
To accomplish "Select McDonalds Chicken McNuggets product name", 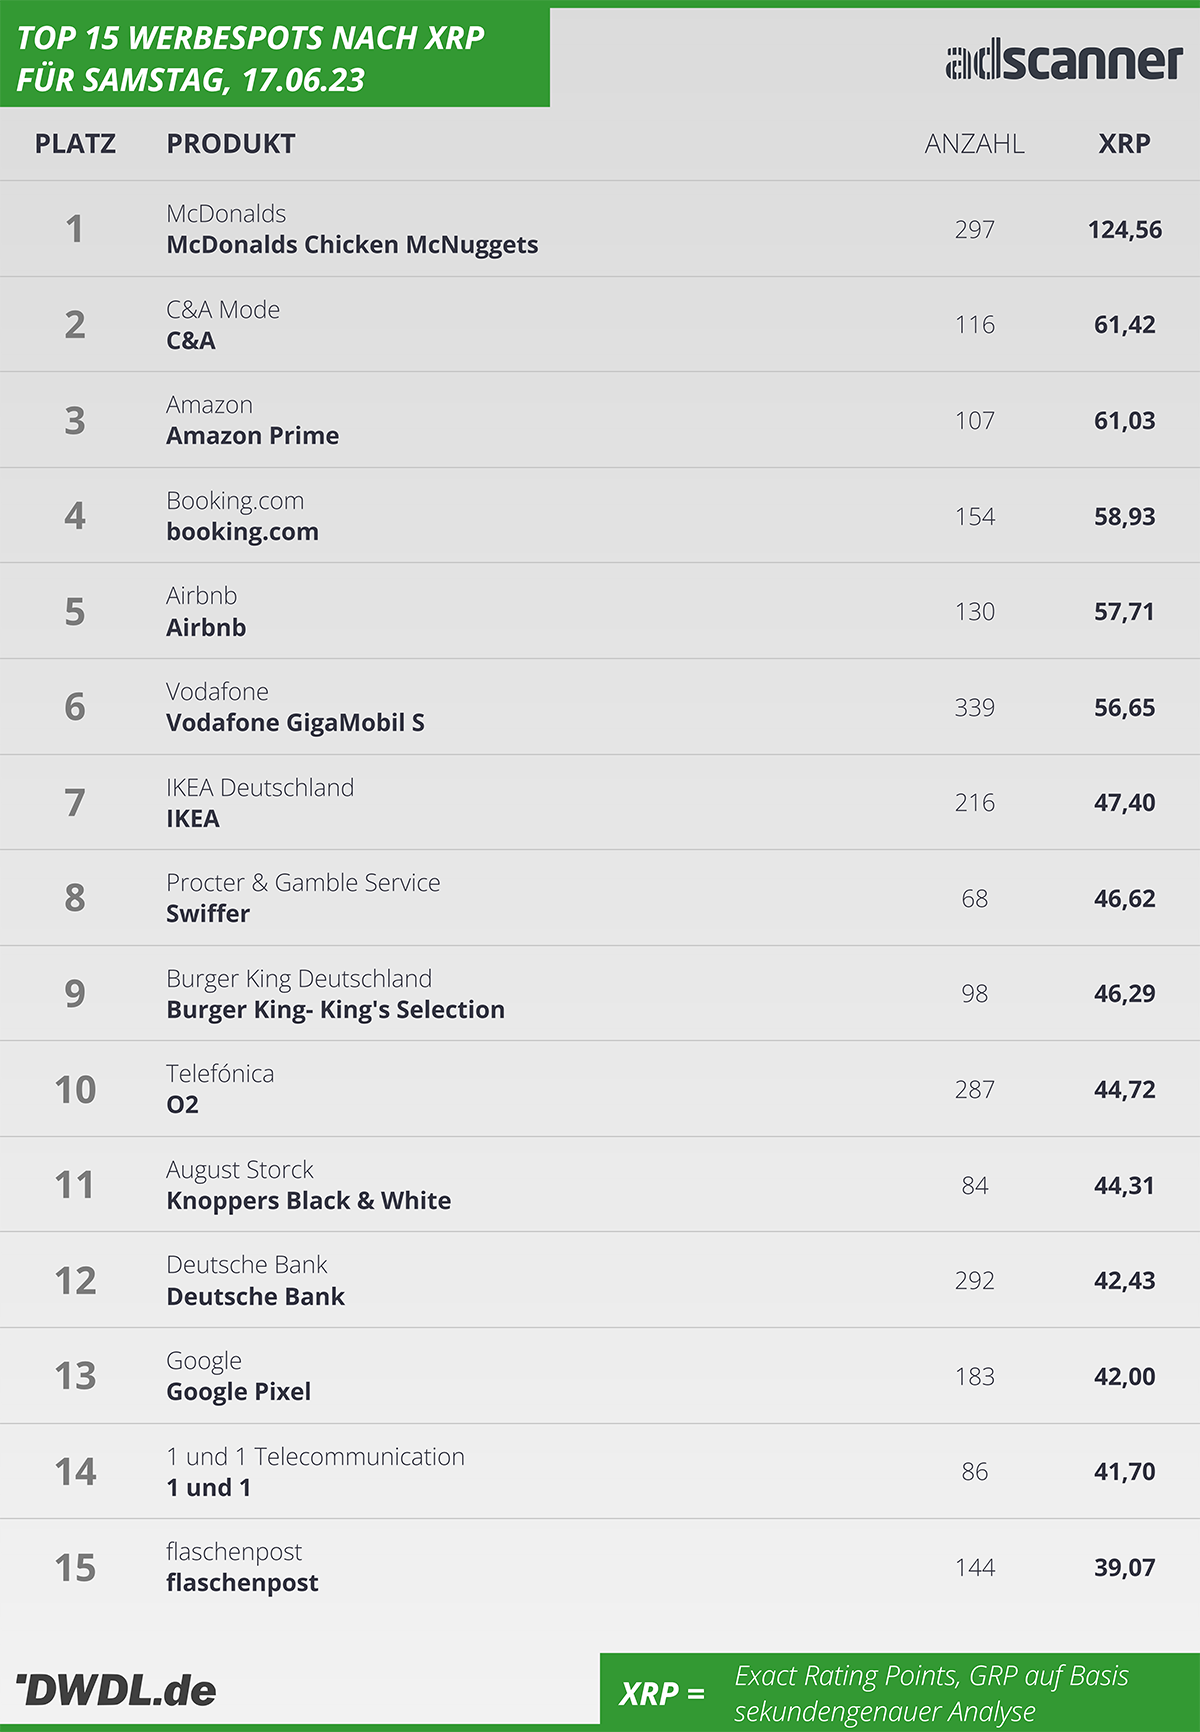I will pos(352,245).
